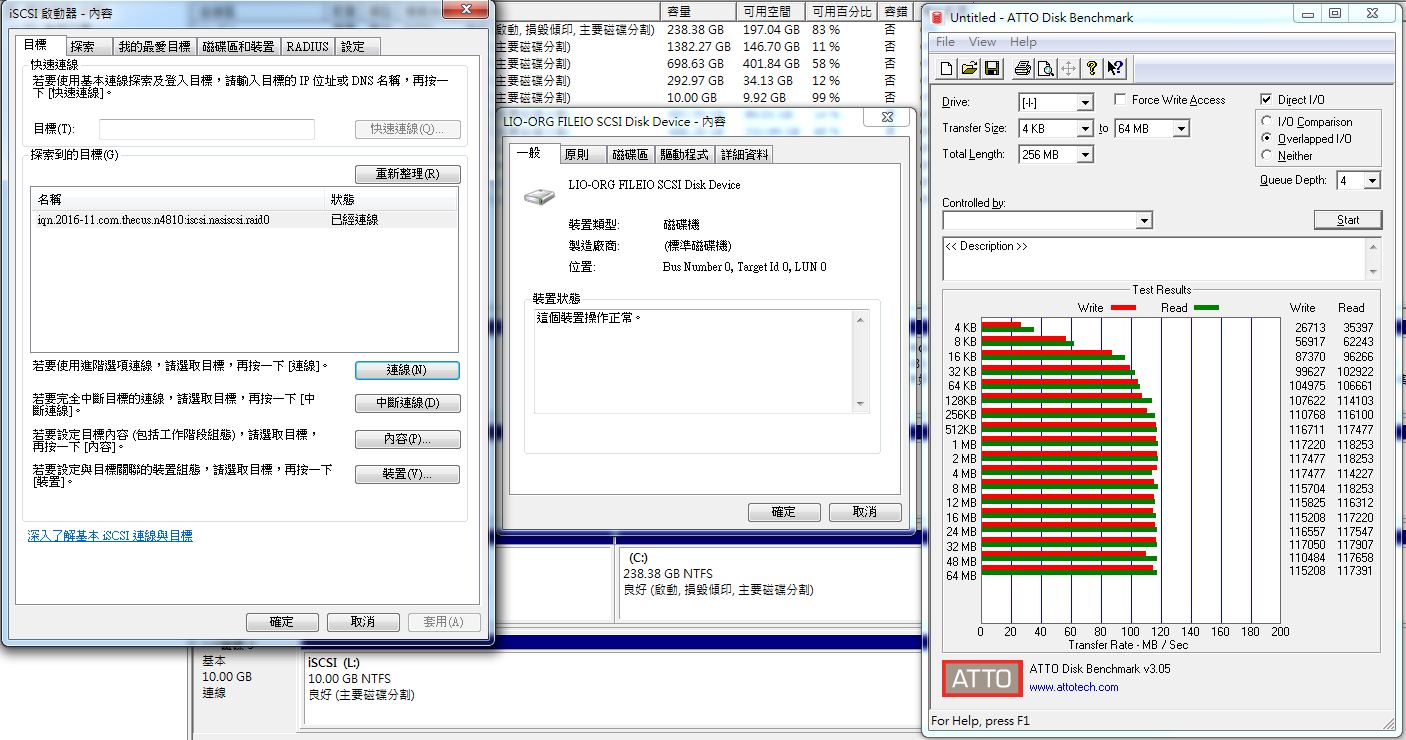Click the 裝置(V) button
This screenshot has height=740, width=1406.
pyautogui.click(x=407, y=474)
